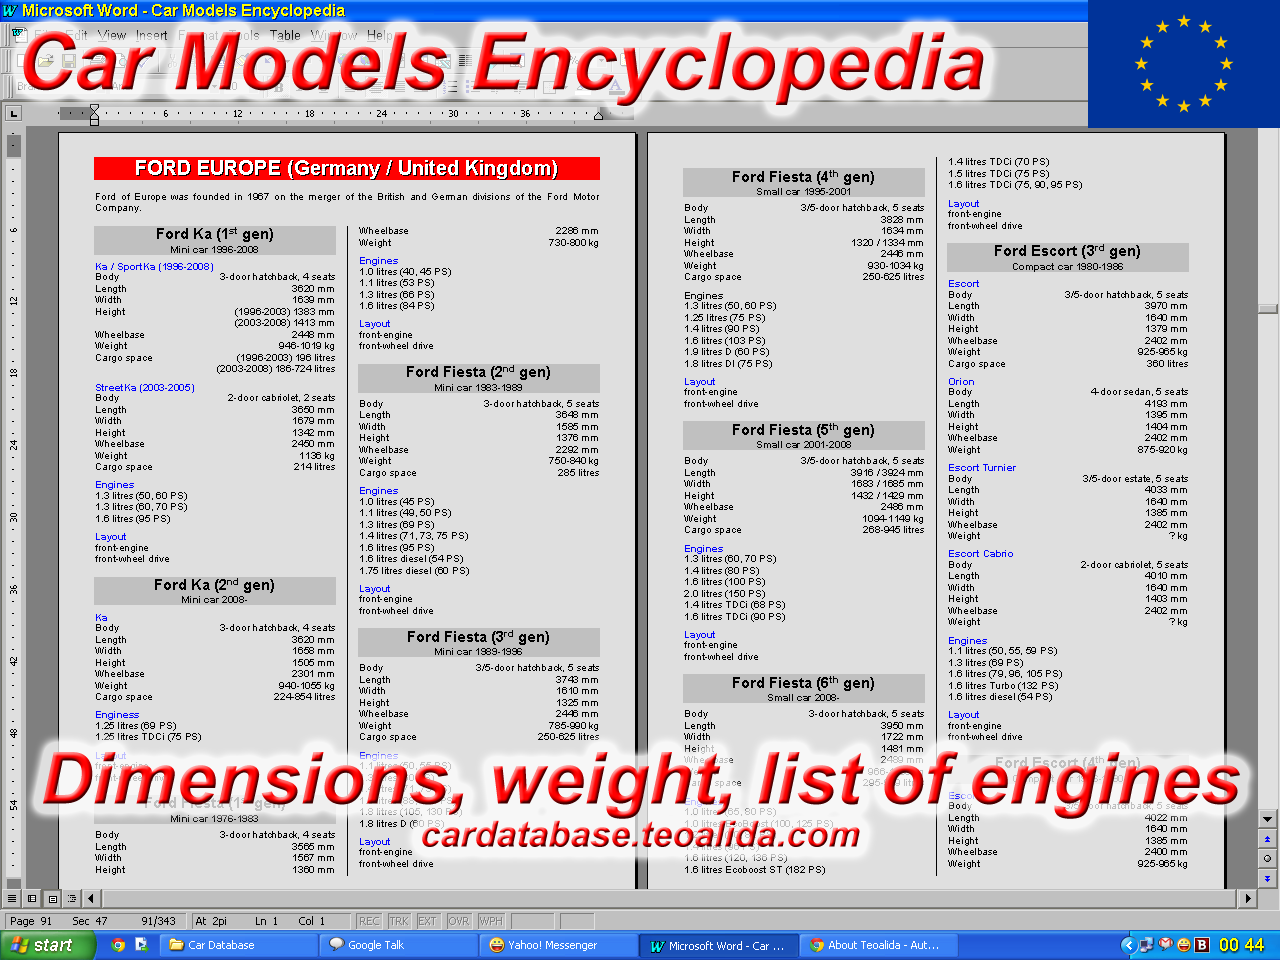Image resolution: width=1280 pixels, height=960 pixels.
Task: Click Next Page double-arrow button
Action: click(x=1268, y=878)
